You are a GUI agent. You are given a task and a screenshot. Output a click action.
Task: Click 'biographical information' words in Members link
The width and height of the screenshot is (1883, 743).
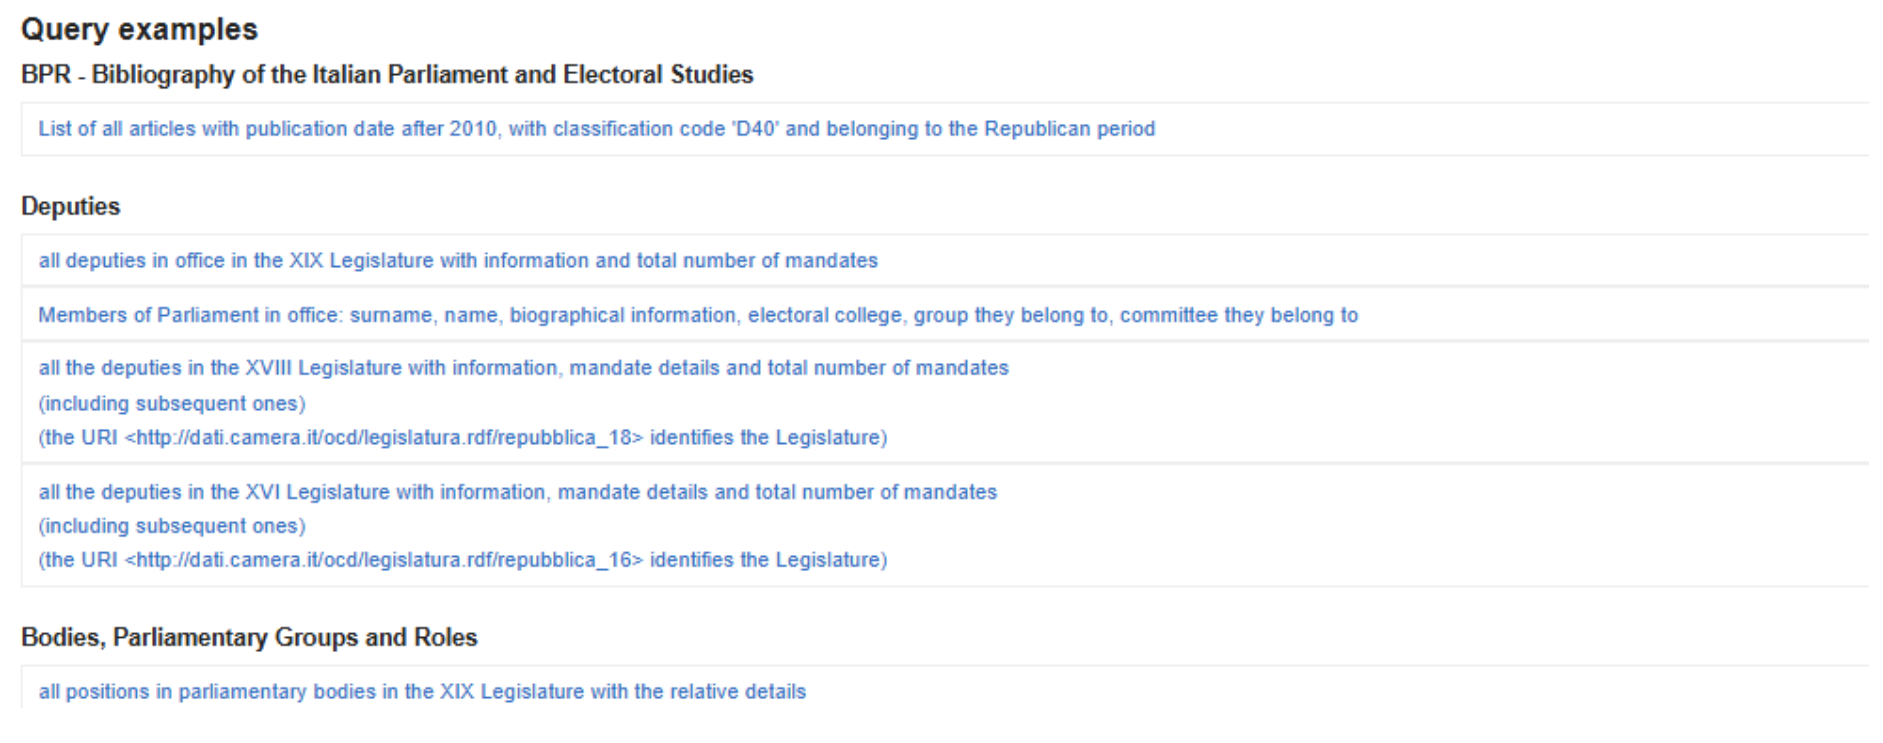coord(622,315)
